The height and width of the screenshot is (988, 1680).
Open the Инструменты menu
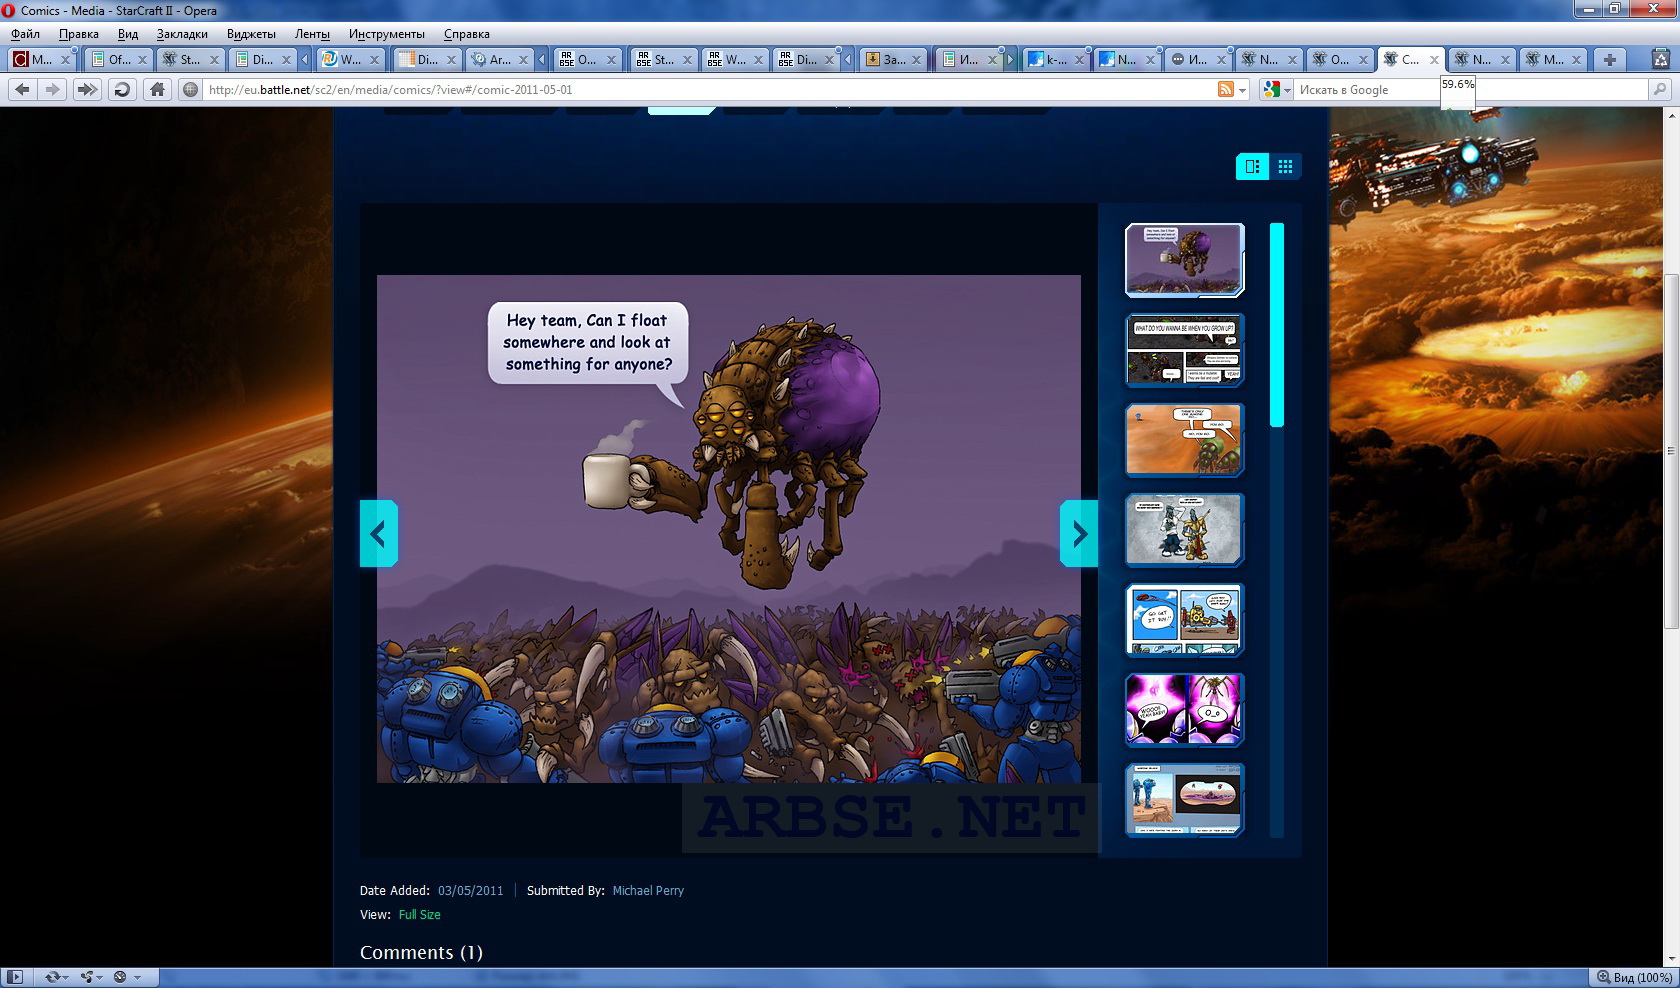[x=386, y=33]
